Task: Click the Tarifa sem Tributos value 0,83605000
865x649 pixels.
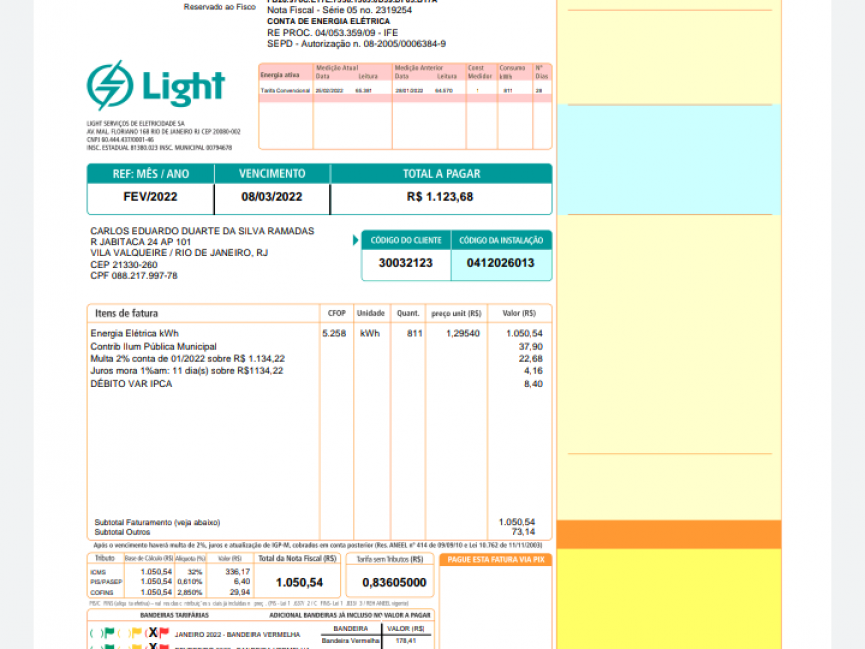Action: pyautogui.click(x=394, y=582)
